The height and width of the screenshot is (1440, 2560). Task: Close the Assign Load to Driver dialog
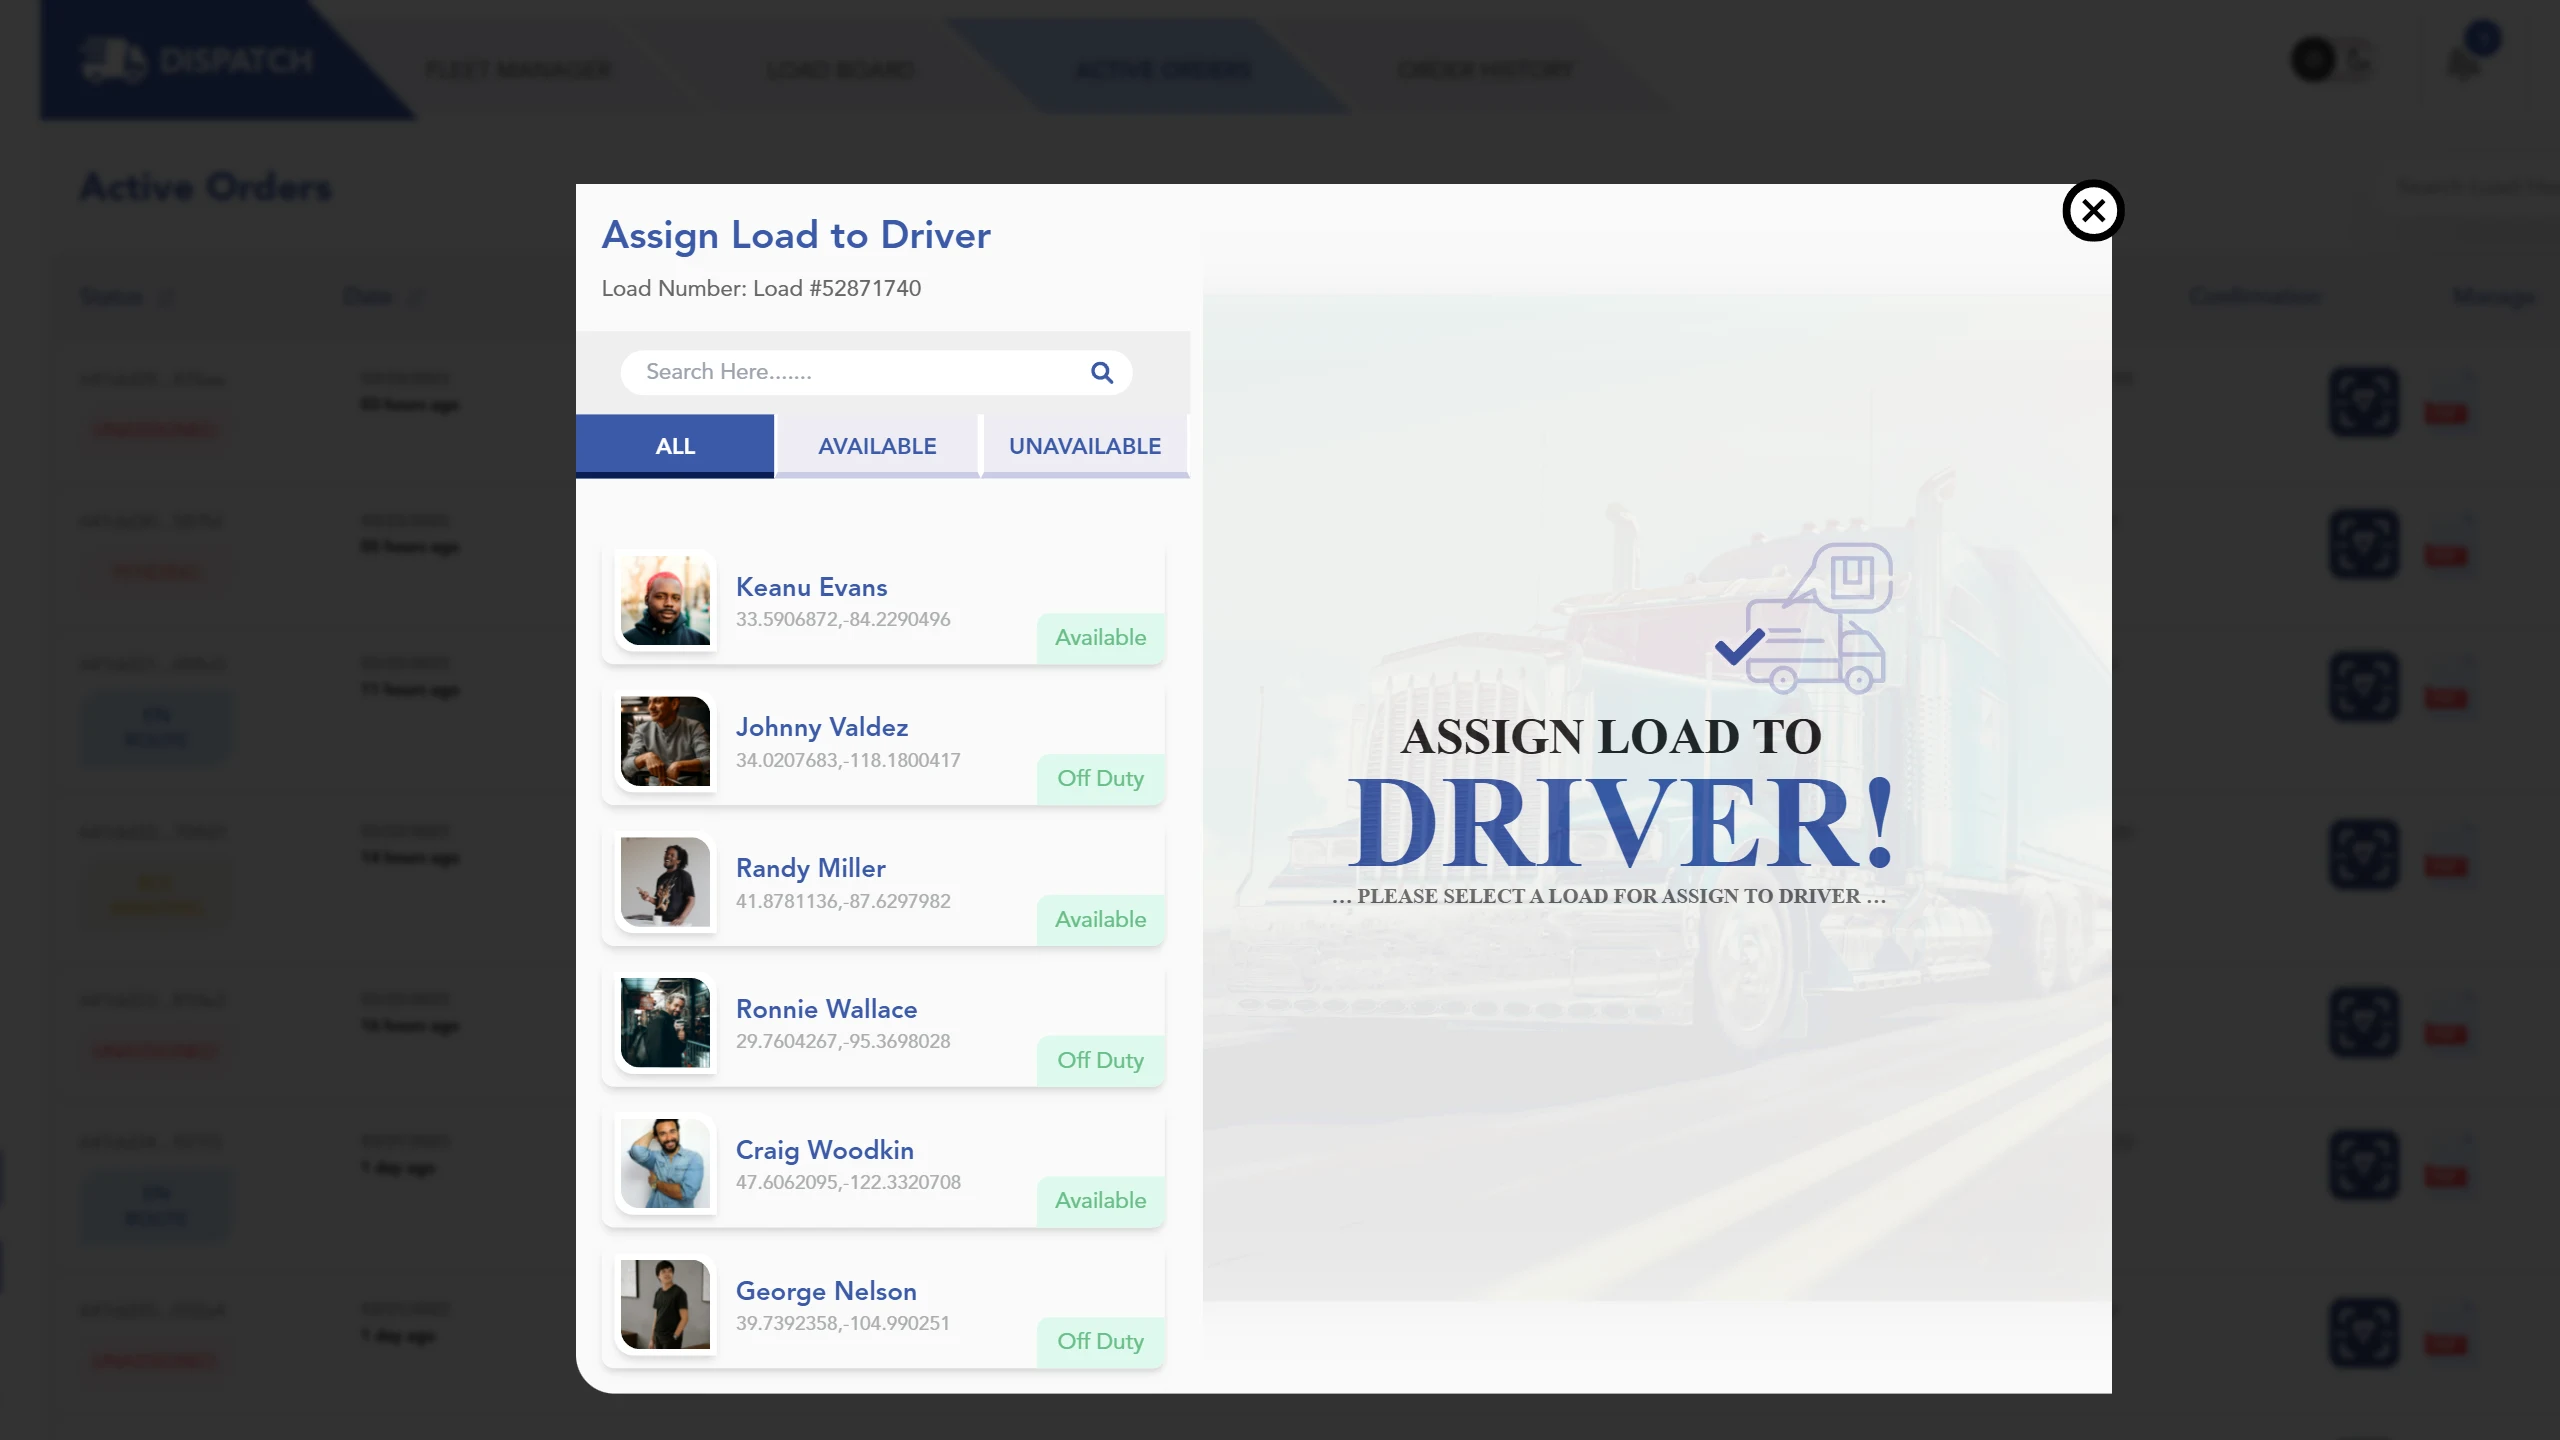tap(2093, 211)
